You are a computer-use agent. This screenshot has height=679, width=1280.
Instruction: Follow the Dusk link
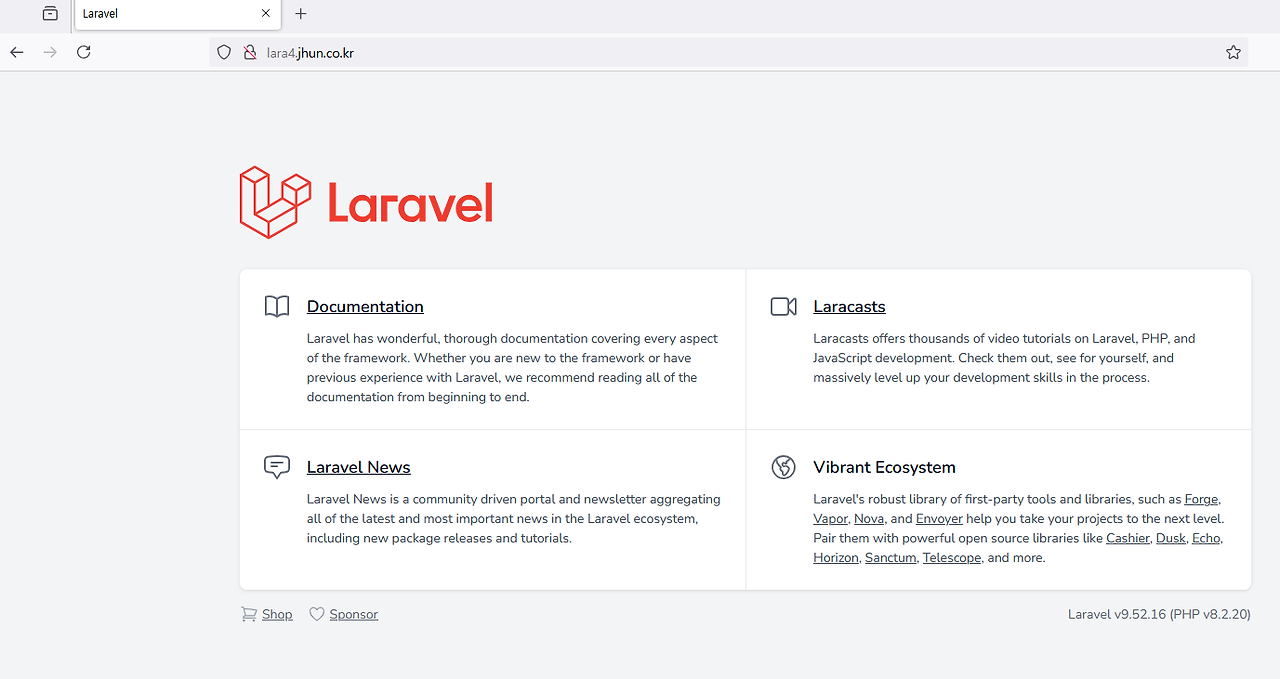pyautogui.click(x=1170, y=538)
